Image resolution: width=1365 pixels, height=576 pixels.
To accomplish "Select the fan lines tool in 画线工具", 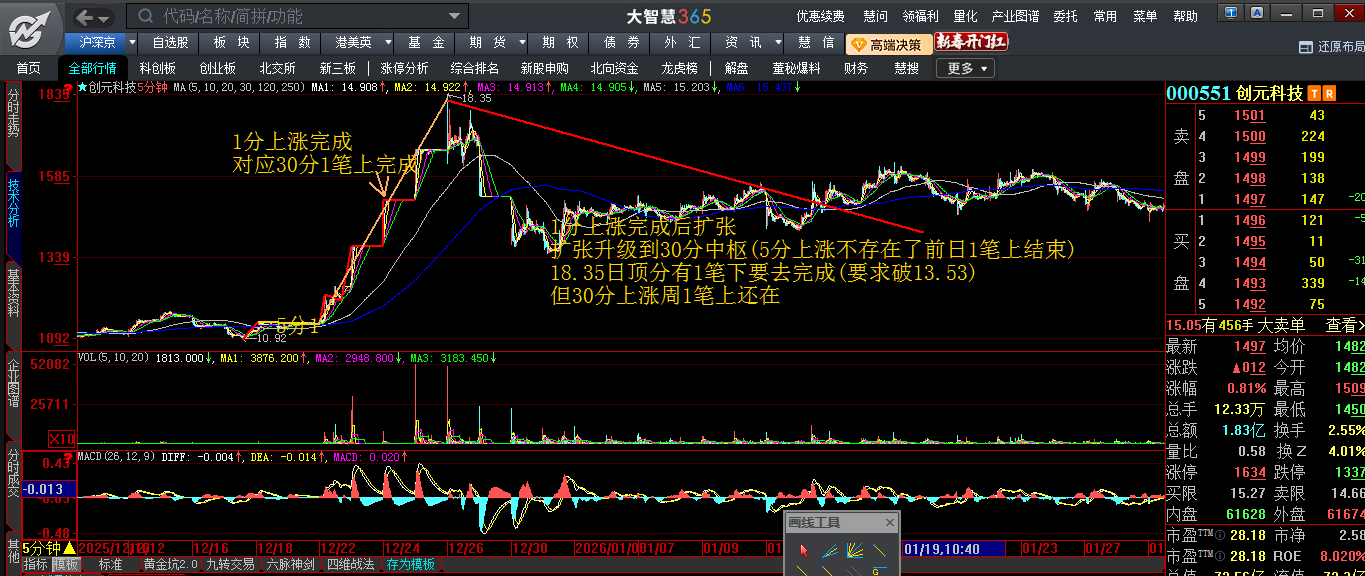I will (854, 551).
